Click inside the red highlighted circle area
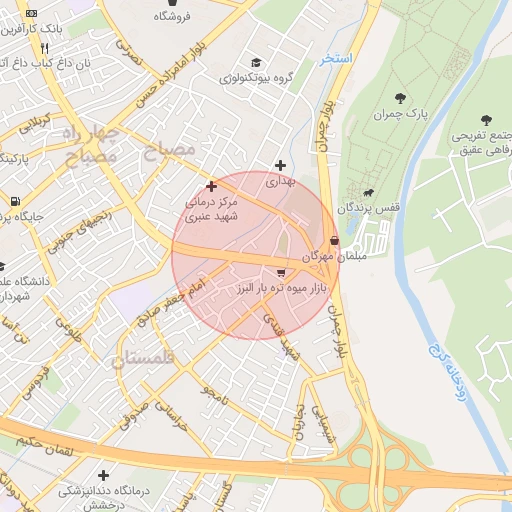This screenshot has height=512, width=512. (256, 256)
